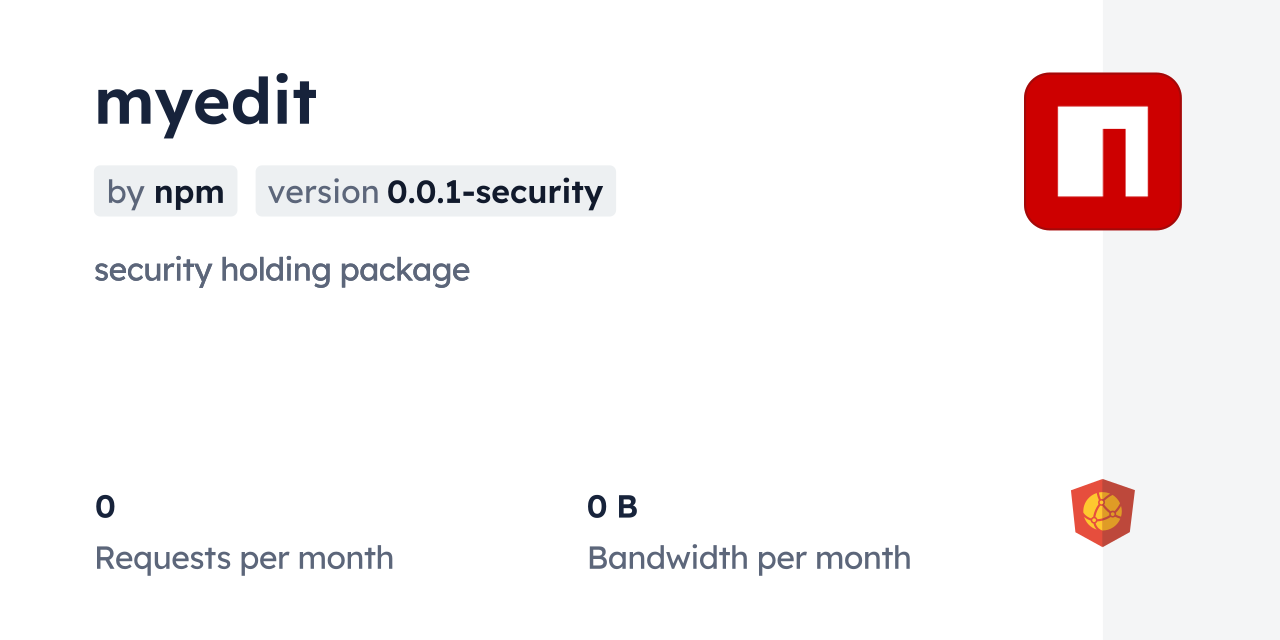Image resolution: width=1280 pixels, height=640 pixels.
Task: Open the "by npm" author badge
Action: coord(165,191)
